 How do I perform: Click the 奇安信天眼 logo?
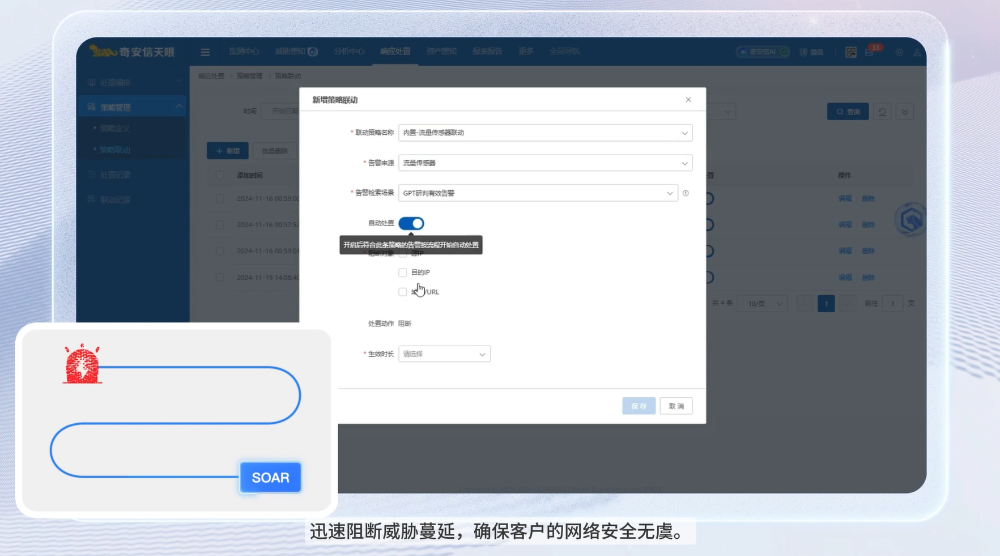(133, 52)
